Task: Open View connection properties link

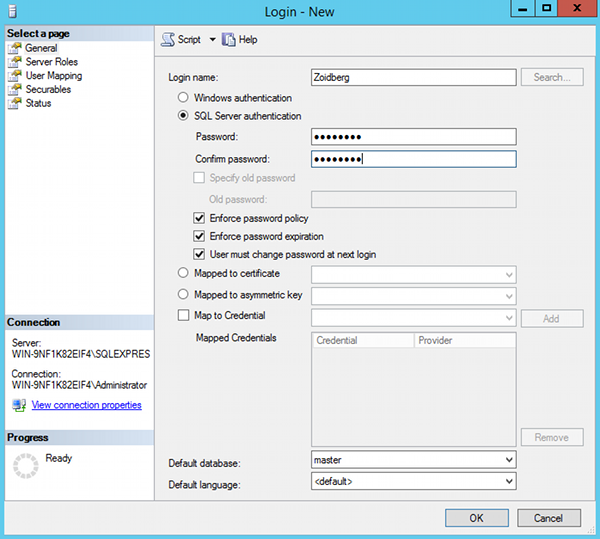Action: (86, 405)
